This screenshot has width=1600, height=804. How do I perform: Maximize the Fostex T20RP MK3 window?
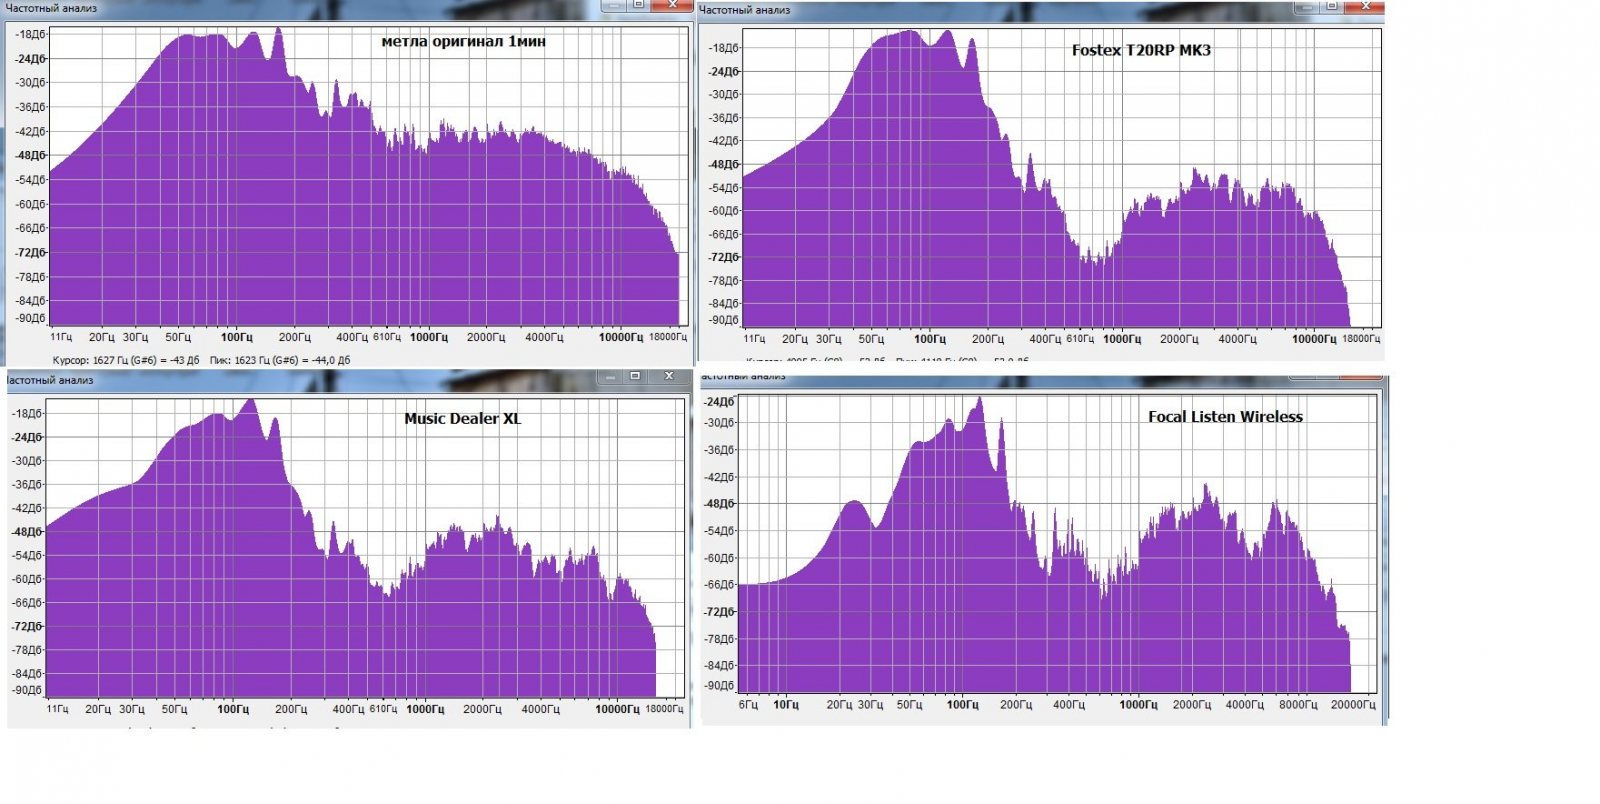pos(1332,6)
